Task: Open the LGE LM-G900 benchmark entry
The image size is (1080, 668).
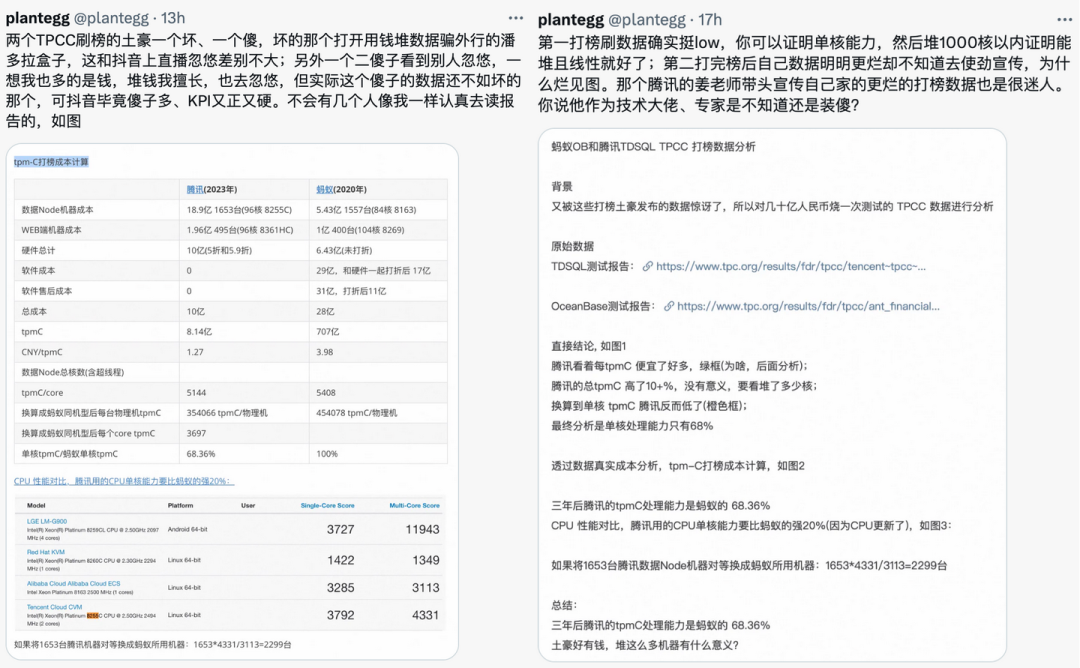Action: [x=47, y=521]
